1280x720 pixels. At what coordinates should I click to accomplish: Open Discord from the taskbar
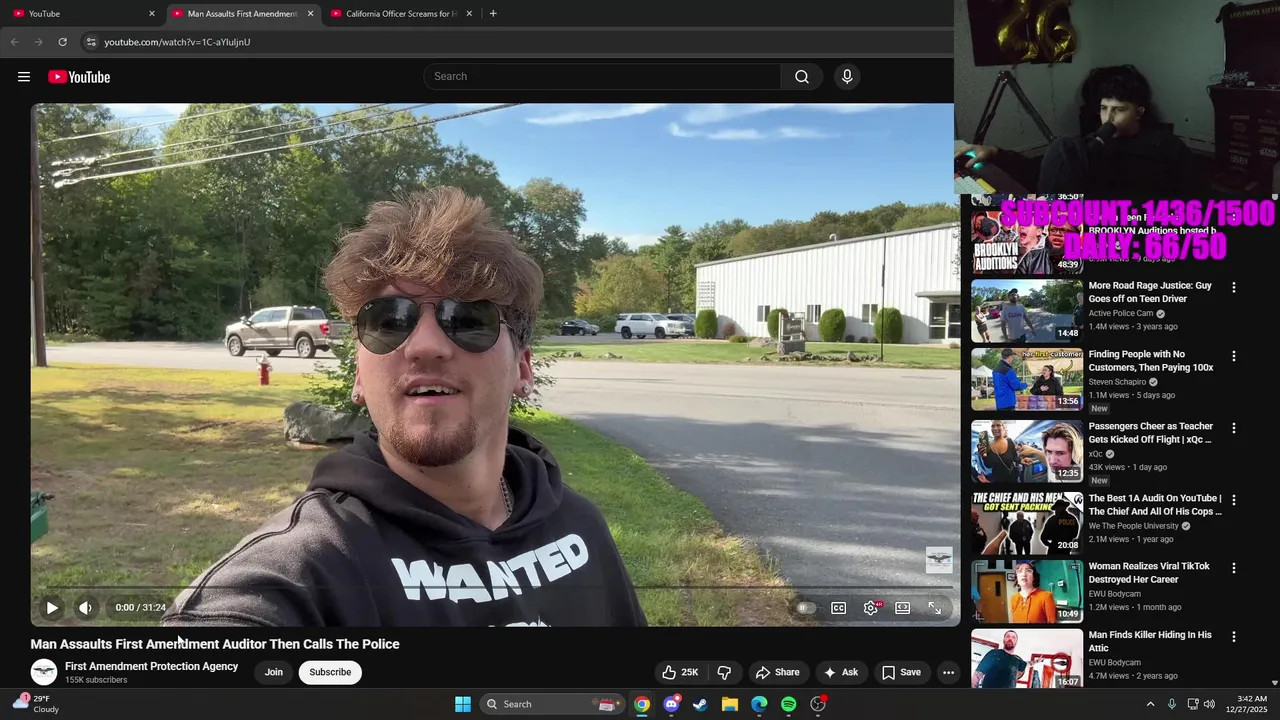(671, 704)
